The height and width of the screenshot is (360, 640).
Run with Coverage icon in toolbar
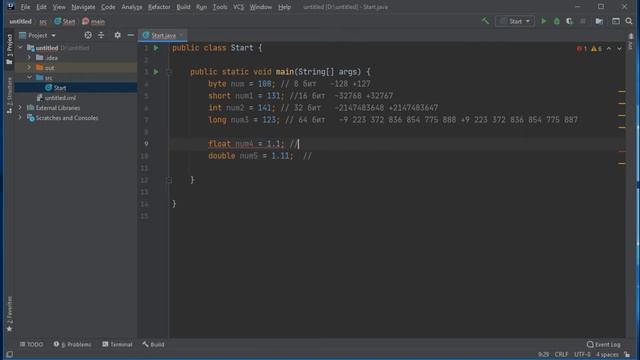click(569, 21)
